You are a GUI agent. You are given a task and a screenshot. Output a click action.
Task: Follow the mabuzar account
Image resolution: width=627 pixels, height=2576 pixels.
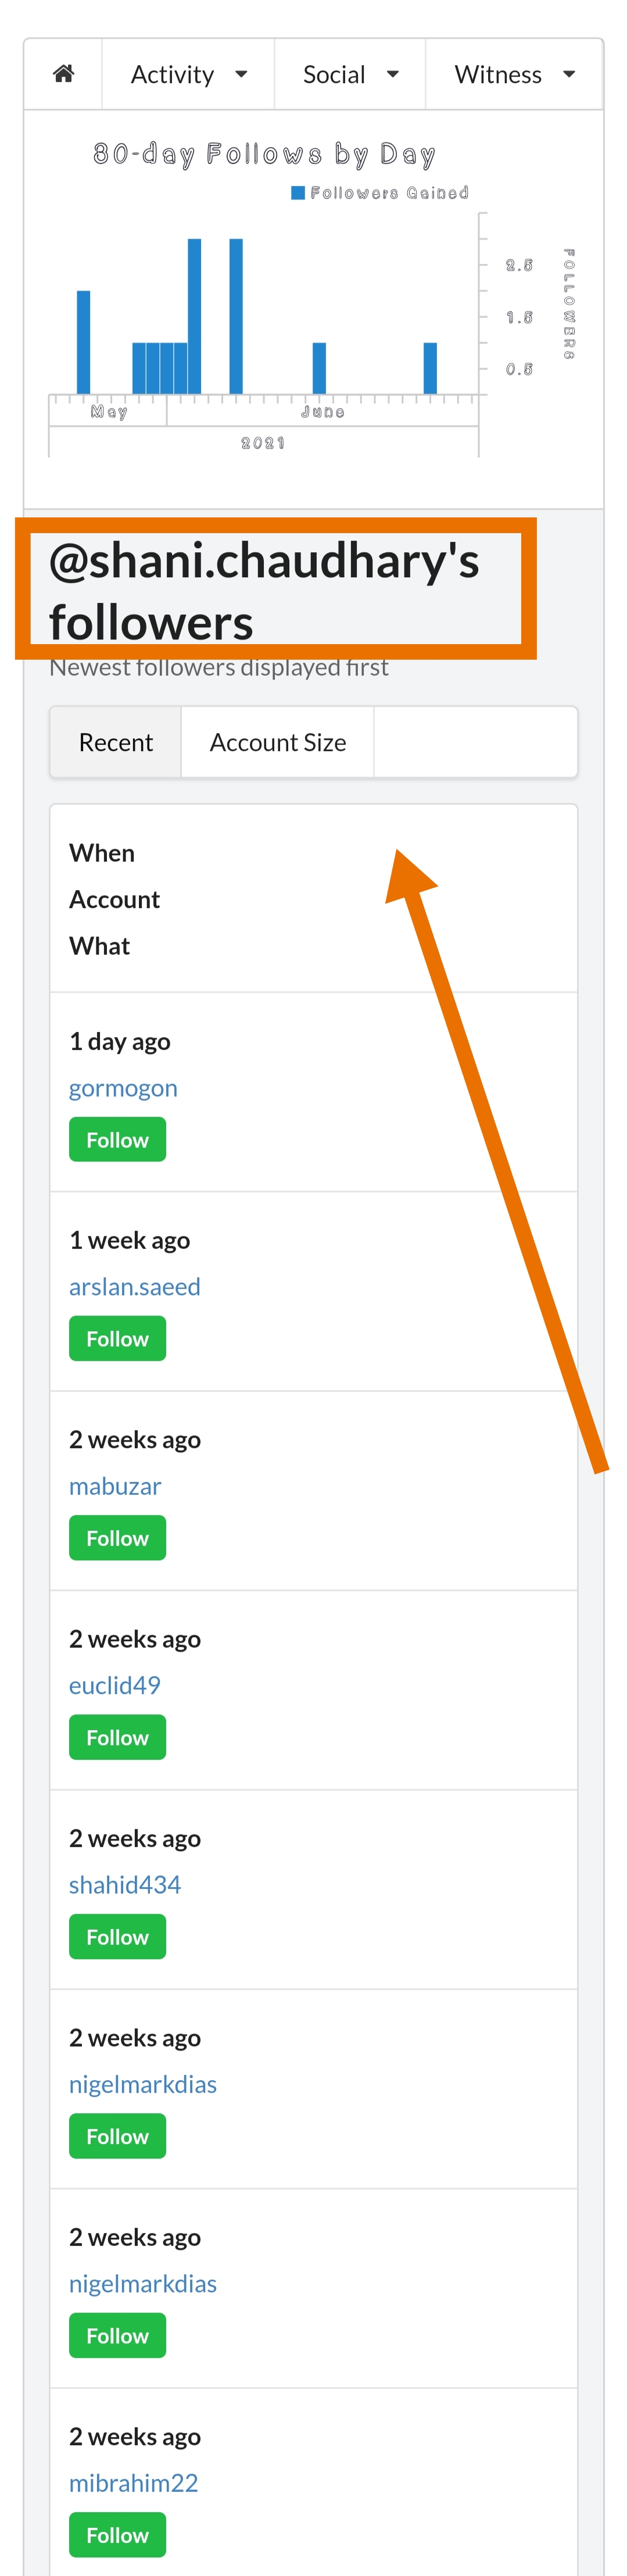[x=117, y=1537]
